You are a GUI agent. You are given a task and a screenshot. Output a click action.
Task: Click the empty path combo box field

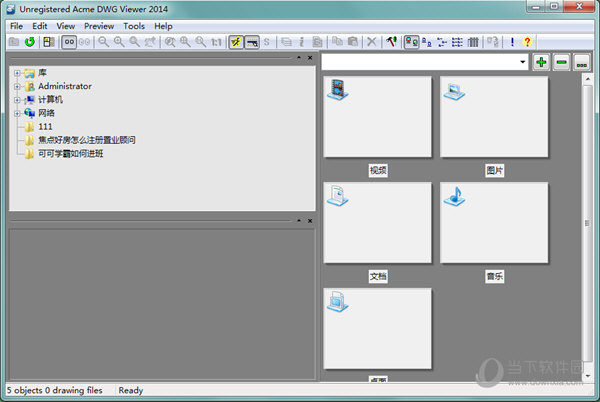click(420, 62)
